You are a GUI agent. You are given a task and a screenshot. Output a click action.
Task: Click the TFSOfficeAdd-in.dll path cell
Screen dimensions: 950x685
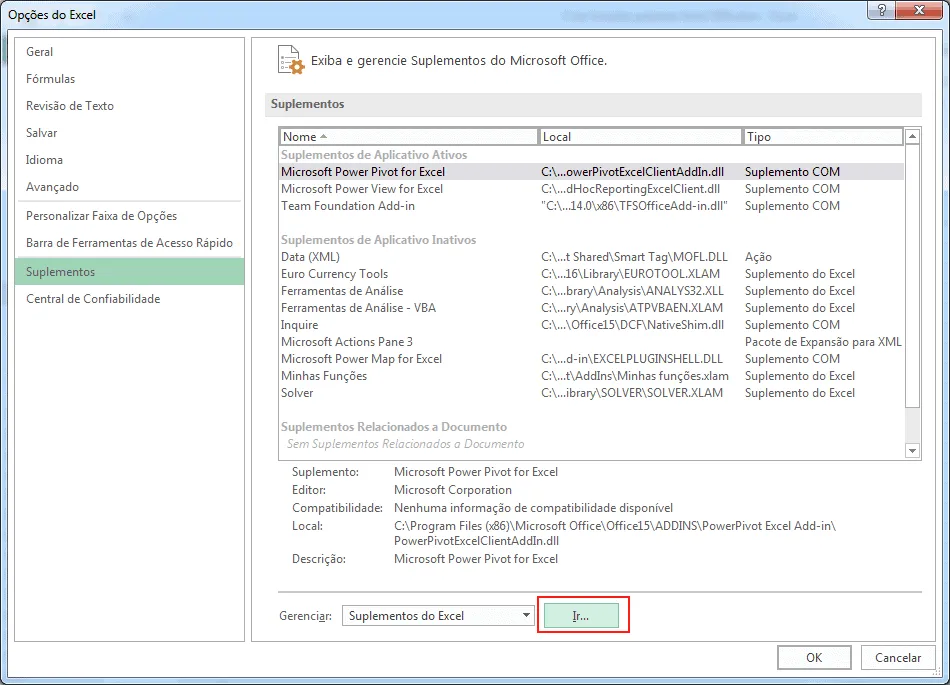[634, 206]
